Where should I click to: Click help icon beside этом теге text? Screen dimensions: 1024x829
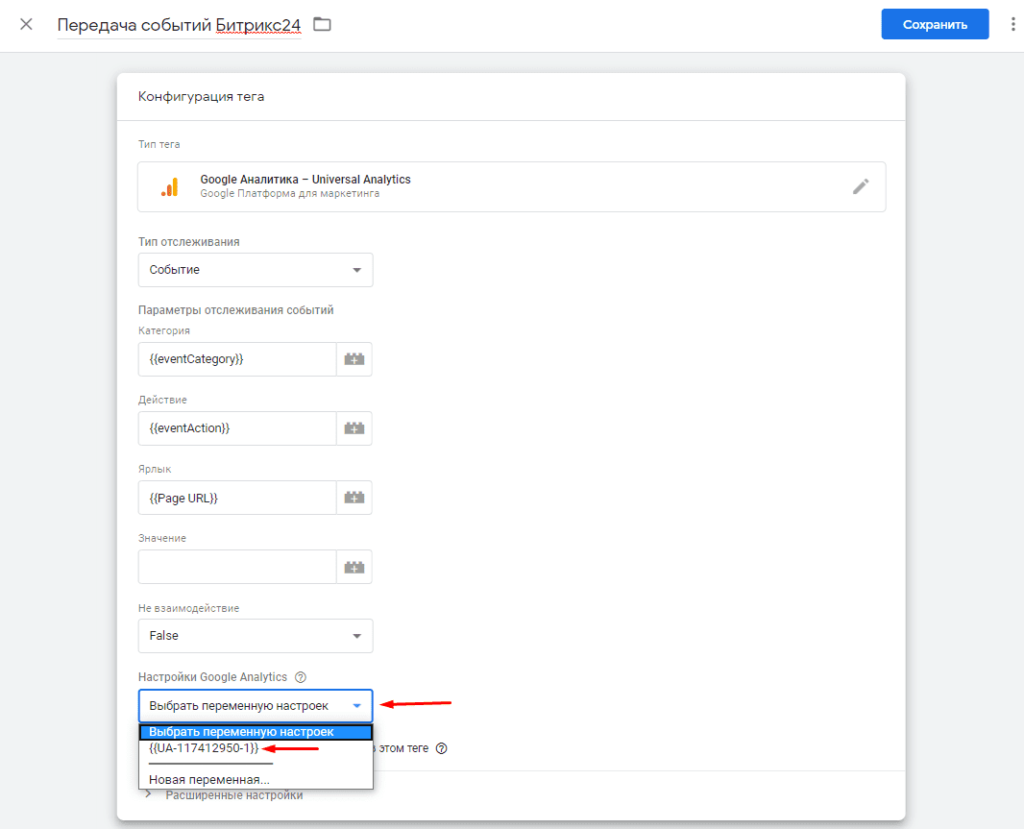441,749
